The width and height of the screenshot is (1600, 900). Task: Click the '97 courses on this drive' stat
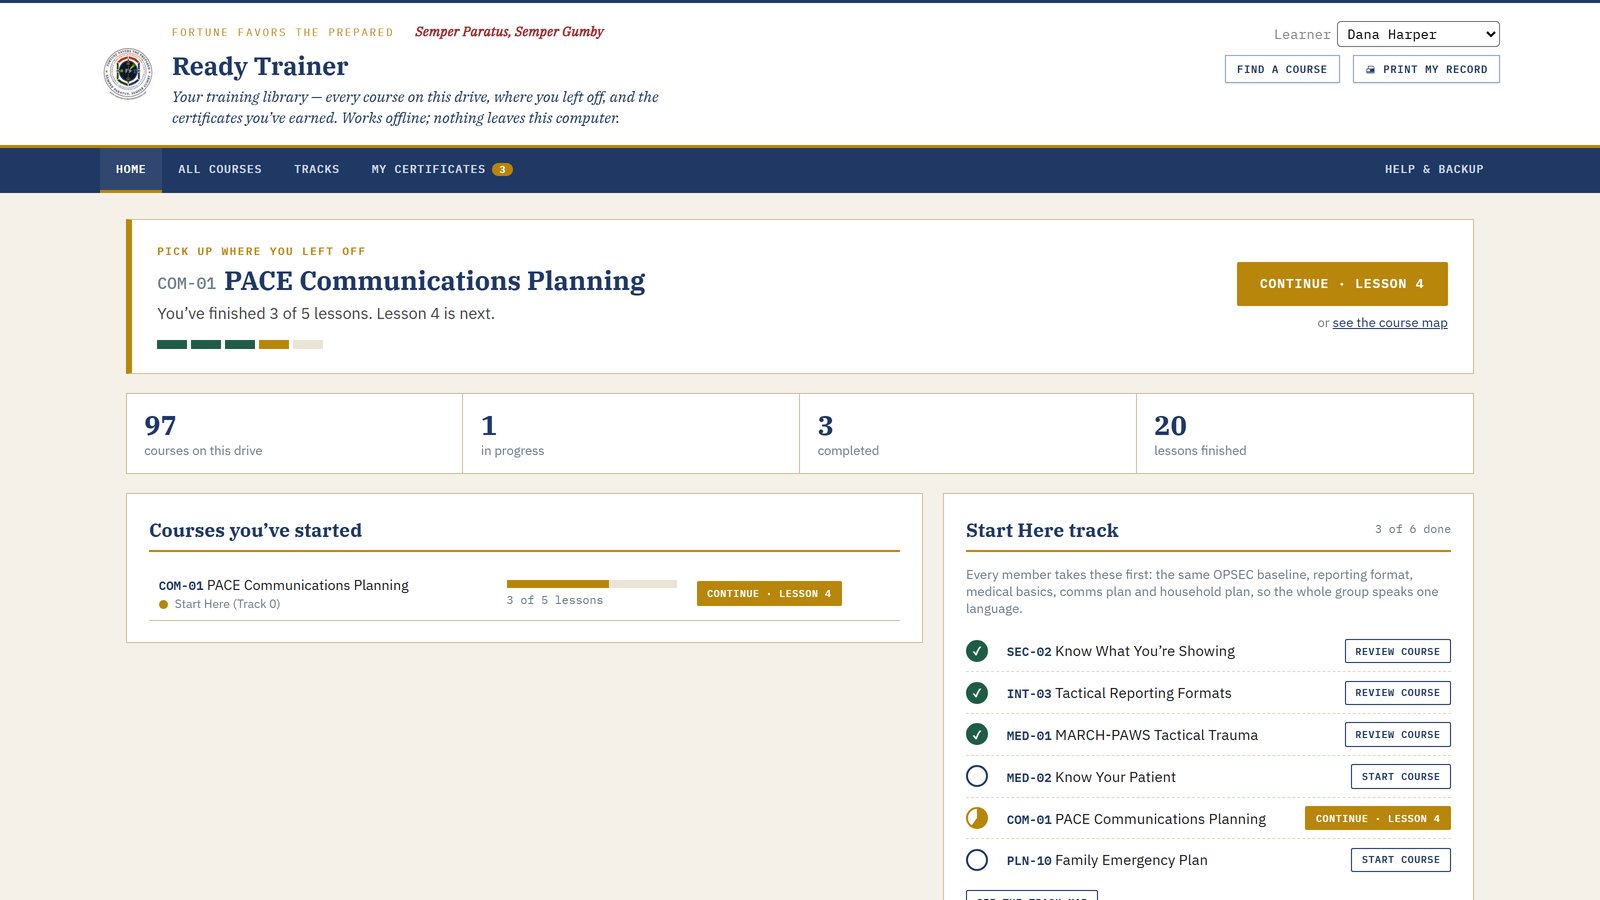pyautogui.click(x=294, y=433)
